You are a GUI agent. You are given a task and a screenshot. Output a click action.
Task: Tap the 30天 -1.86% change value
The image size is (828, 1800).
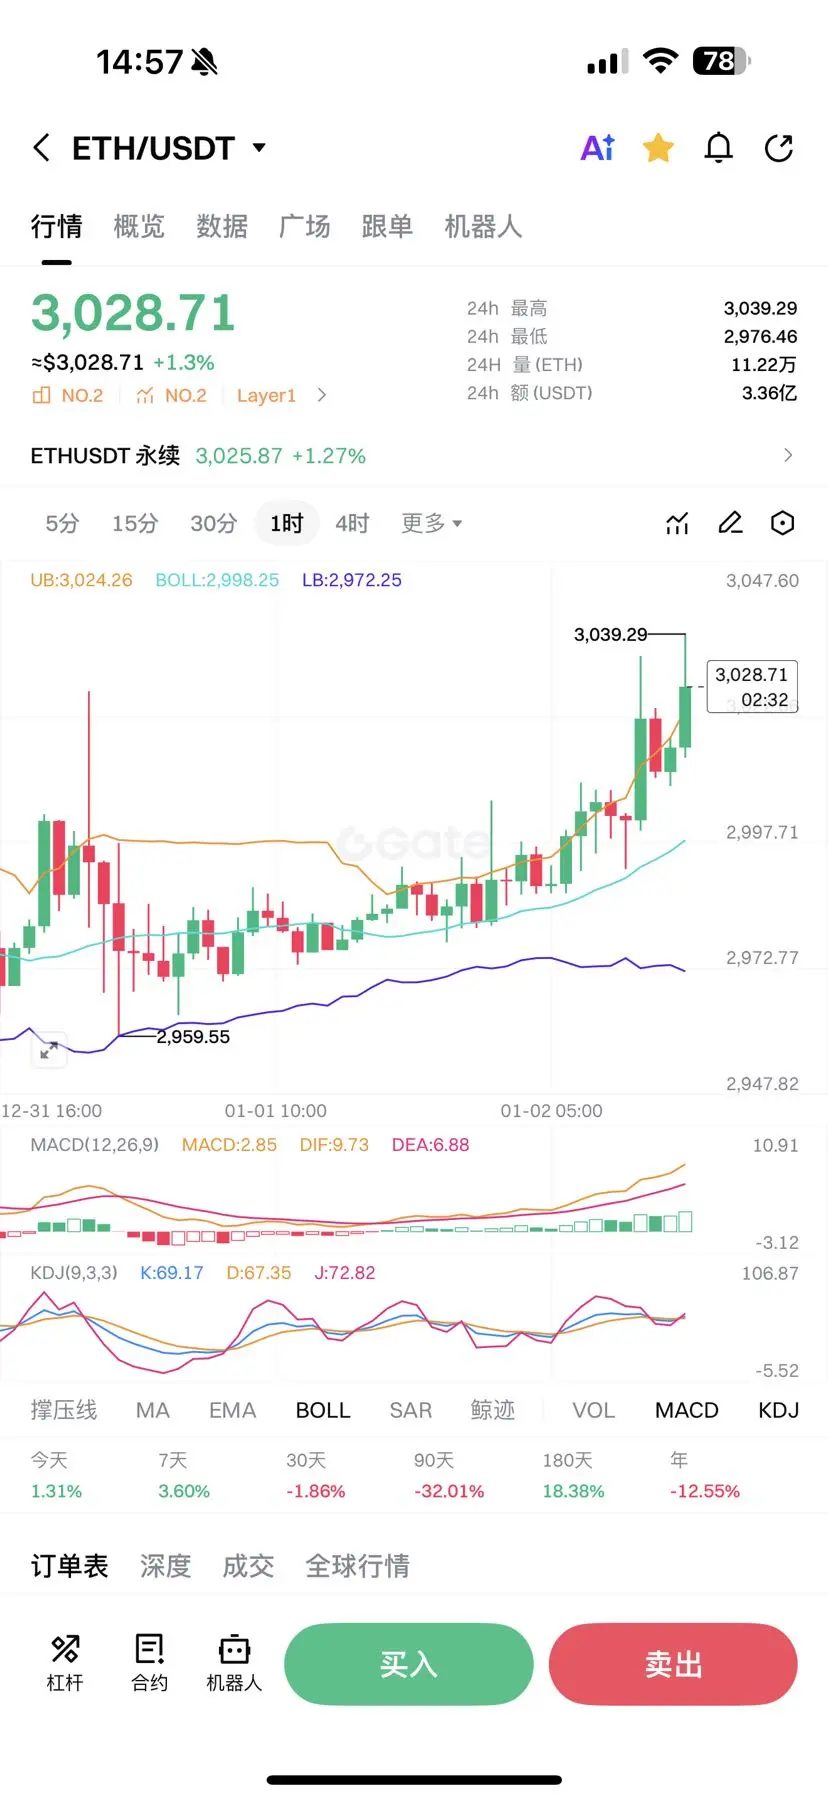[x=315, y=1491]
